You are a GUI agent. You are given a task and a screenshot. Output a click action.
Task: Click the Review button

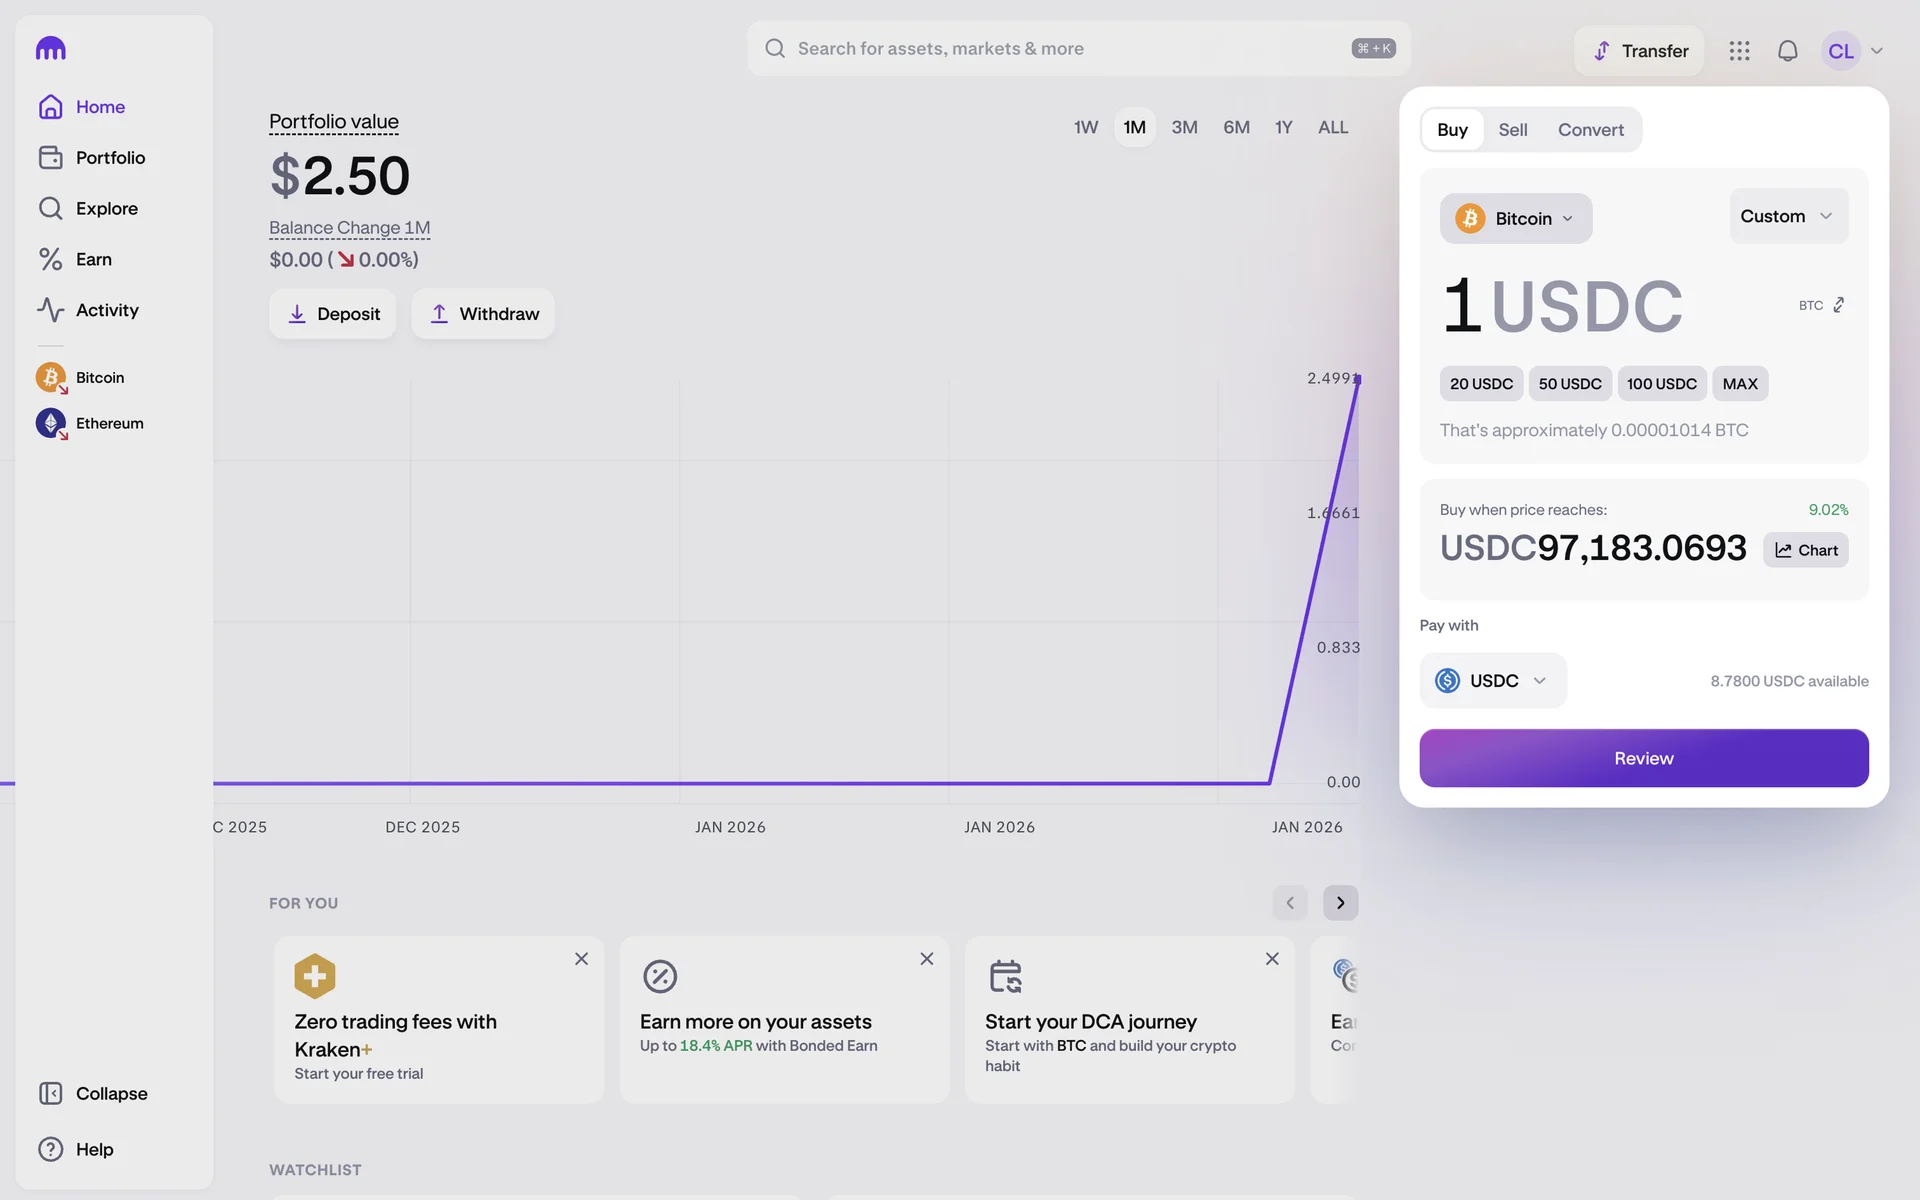point(1643,758)
